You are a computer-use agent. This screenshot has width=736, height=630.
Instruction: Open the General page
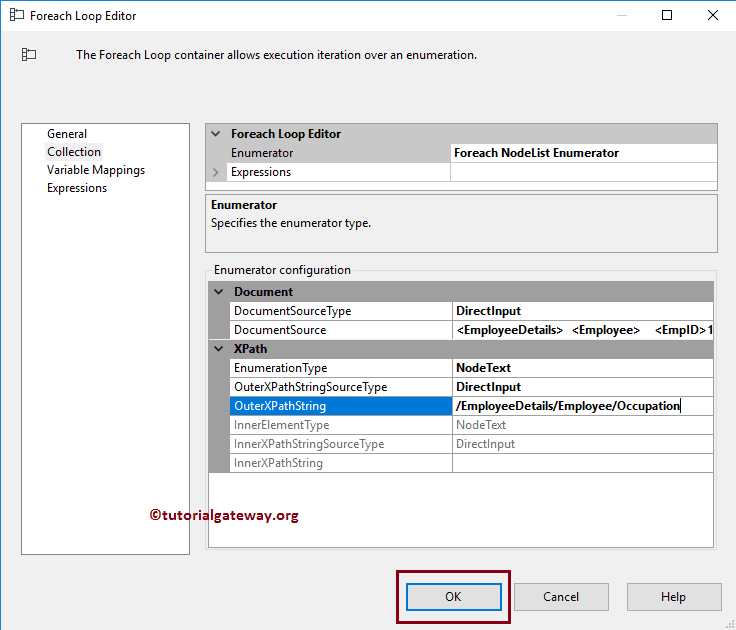(67, 134)
